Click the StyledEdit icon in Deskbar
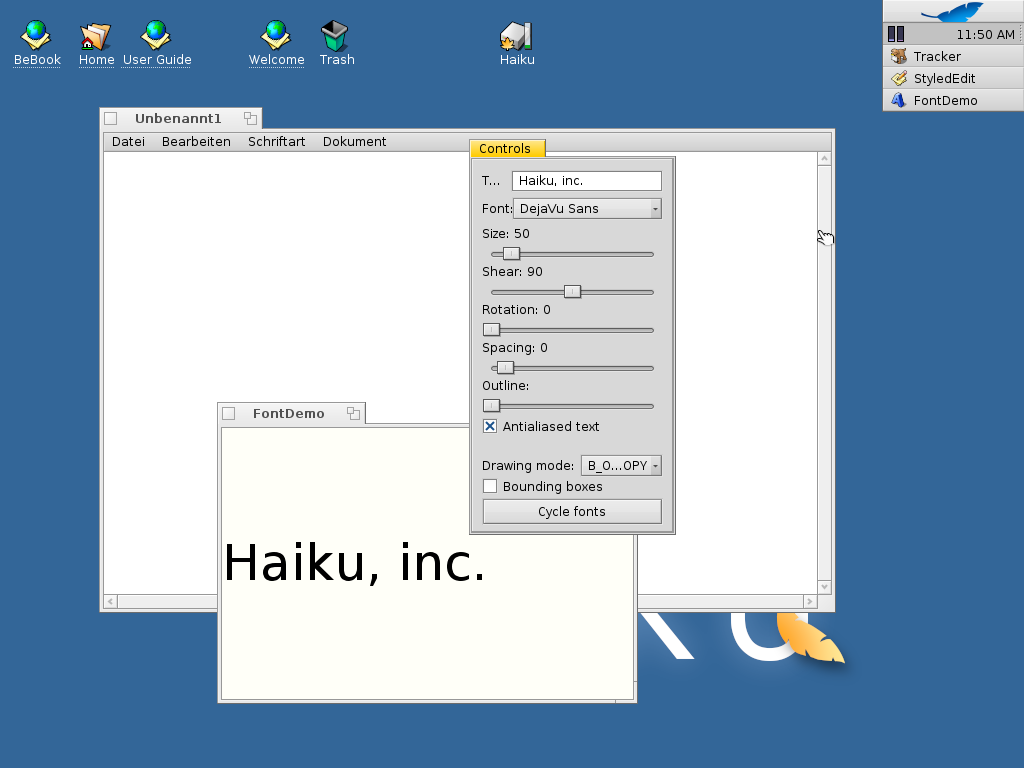Viewport: 1024px width, 768px height. [x=899, y=78]
